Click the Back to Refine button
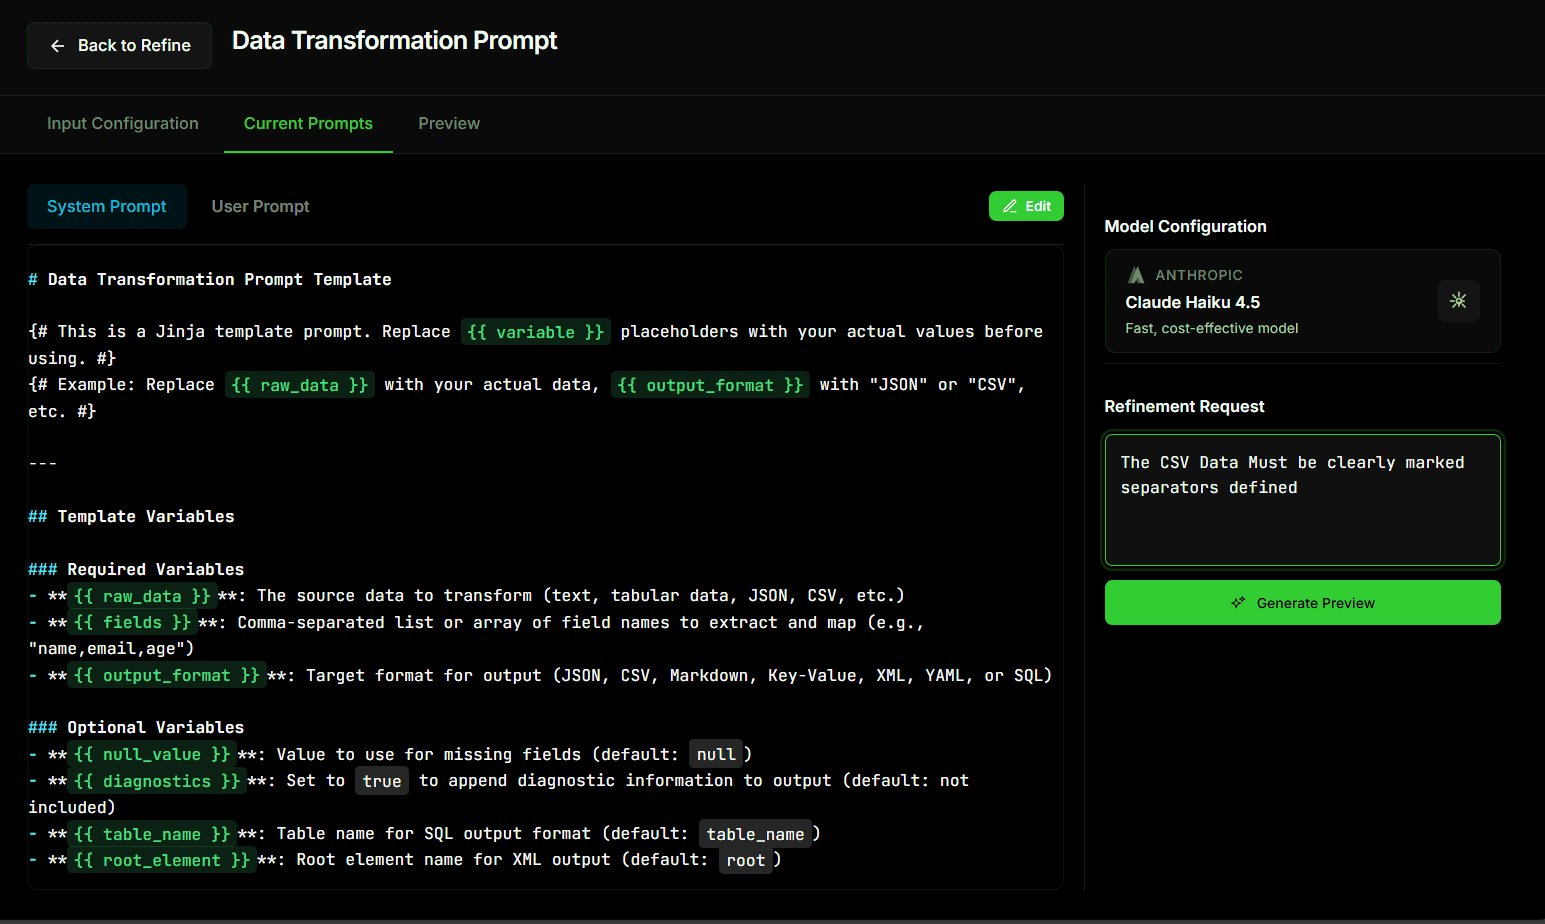 119,46
